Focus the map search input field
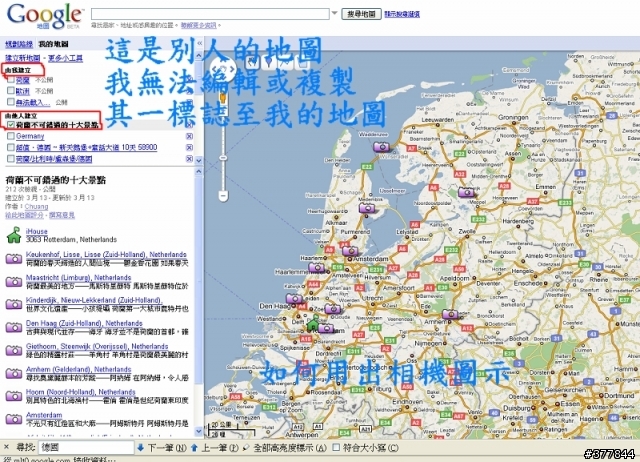 click(210, 14)
